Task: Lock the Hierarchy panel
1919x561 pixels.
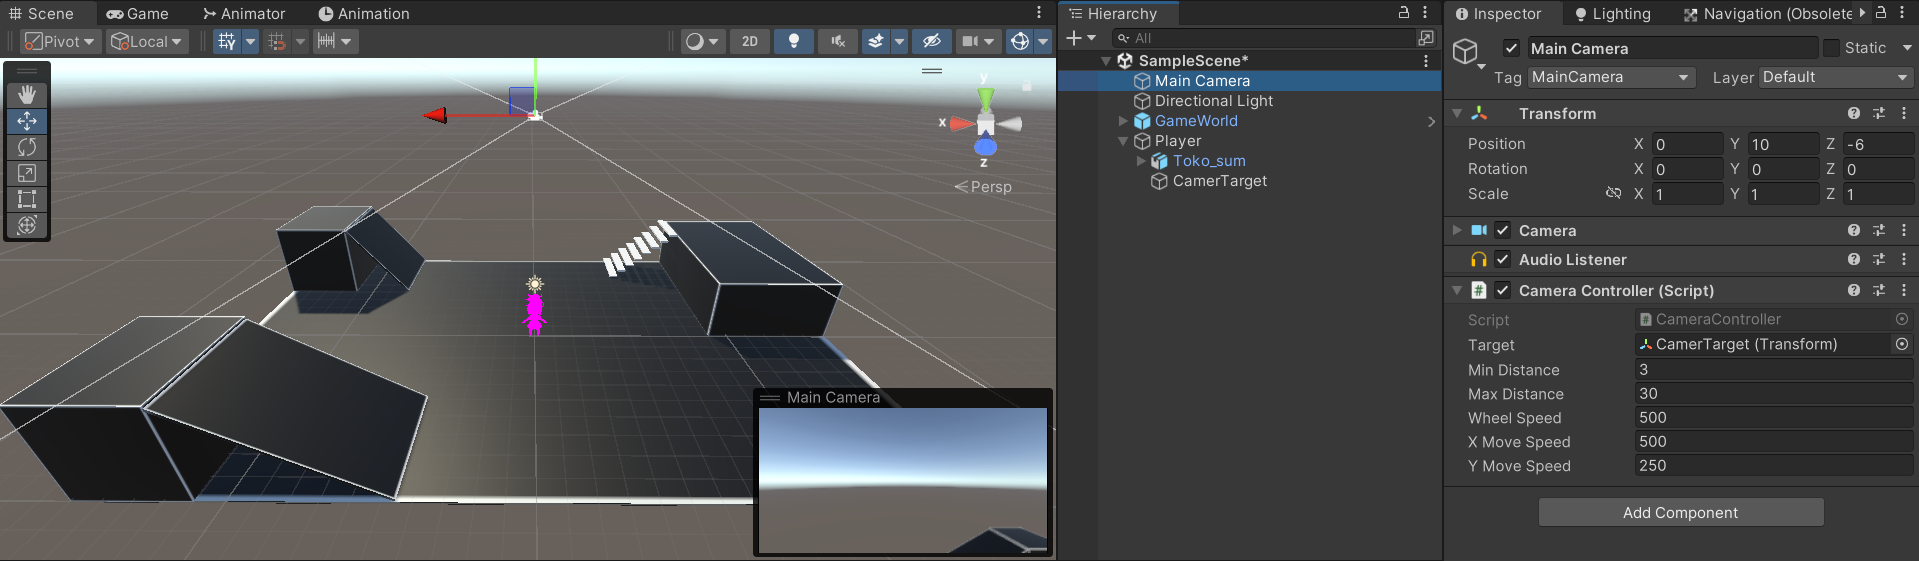Action: pyautogui.click(x=1404, y=12)
